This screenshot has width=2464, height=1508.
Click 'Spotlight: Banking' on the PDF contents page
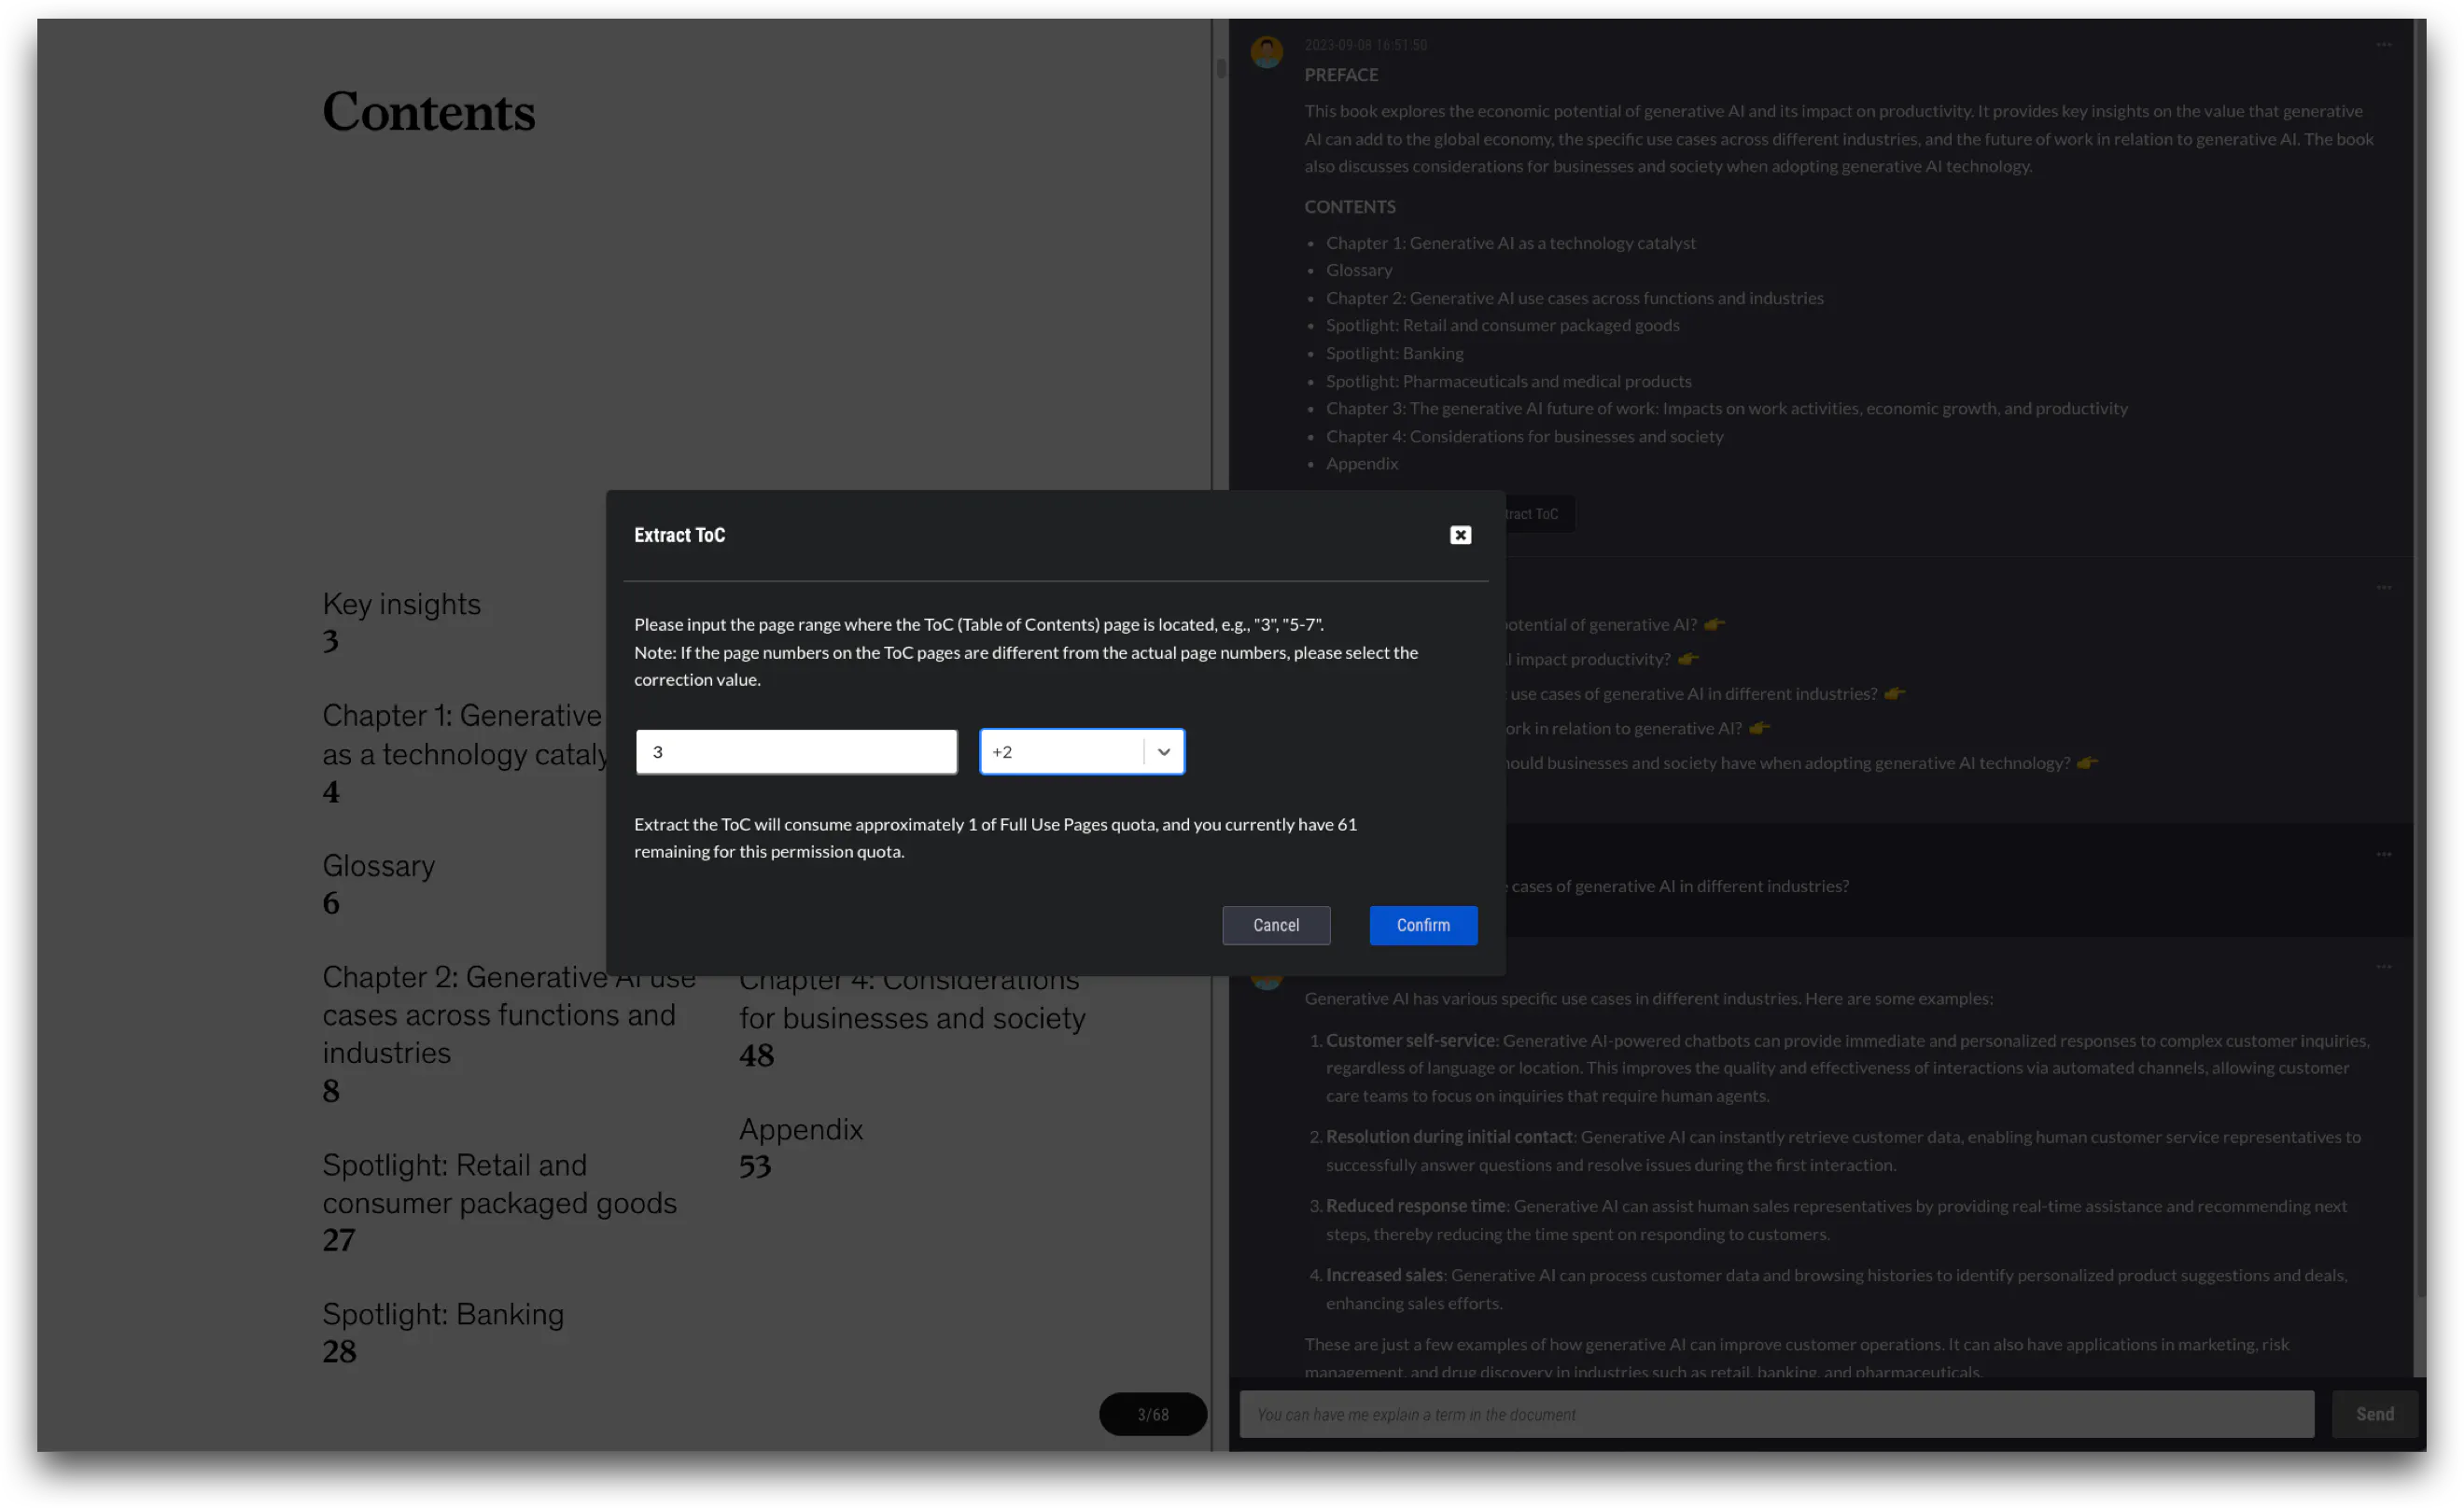click(x=443, y=1314)
